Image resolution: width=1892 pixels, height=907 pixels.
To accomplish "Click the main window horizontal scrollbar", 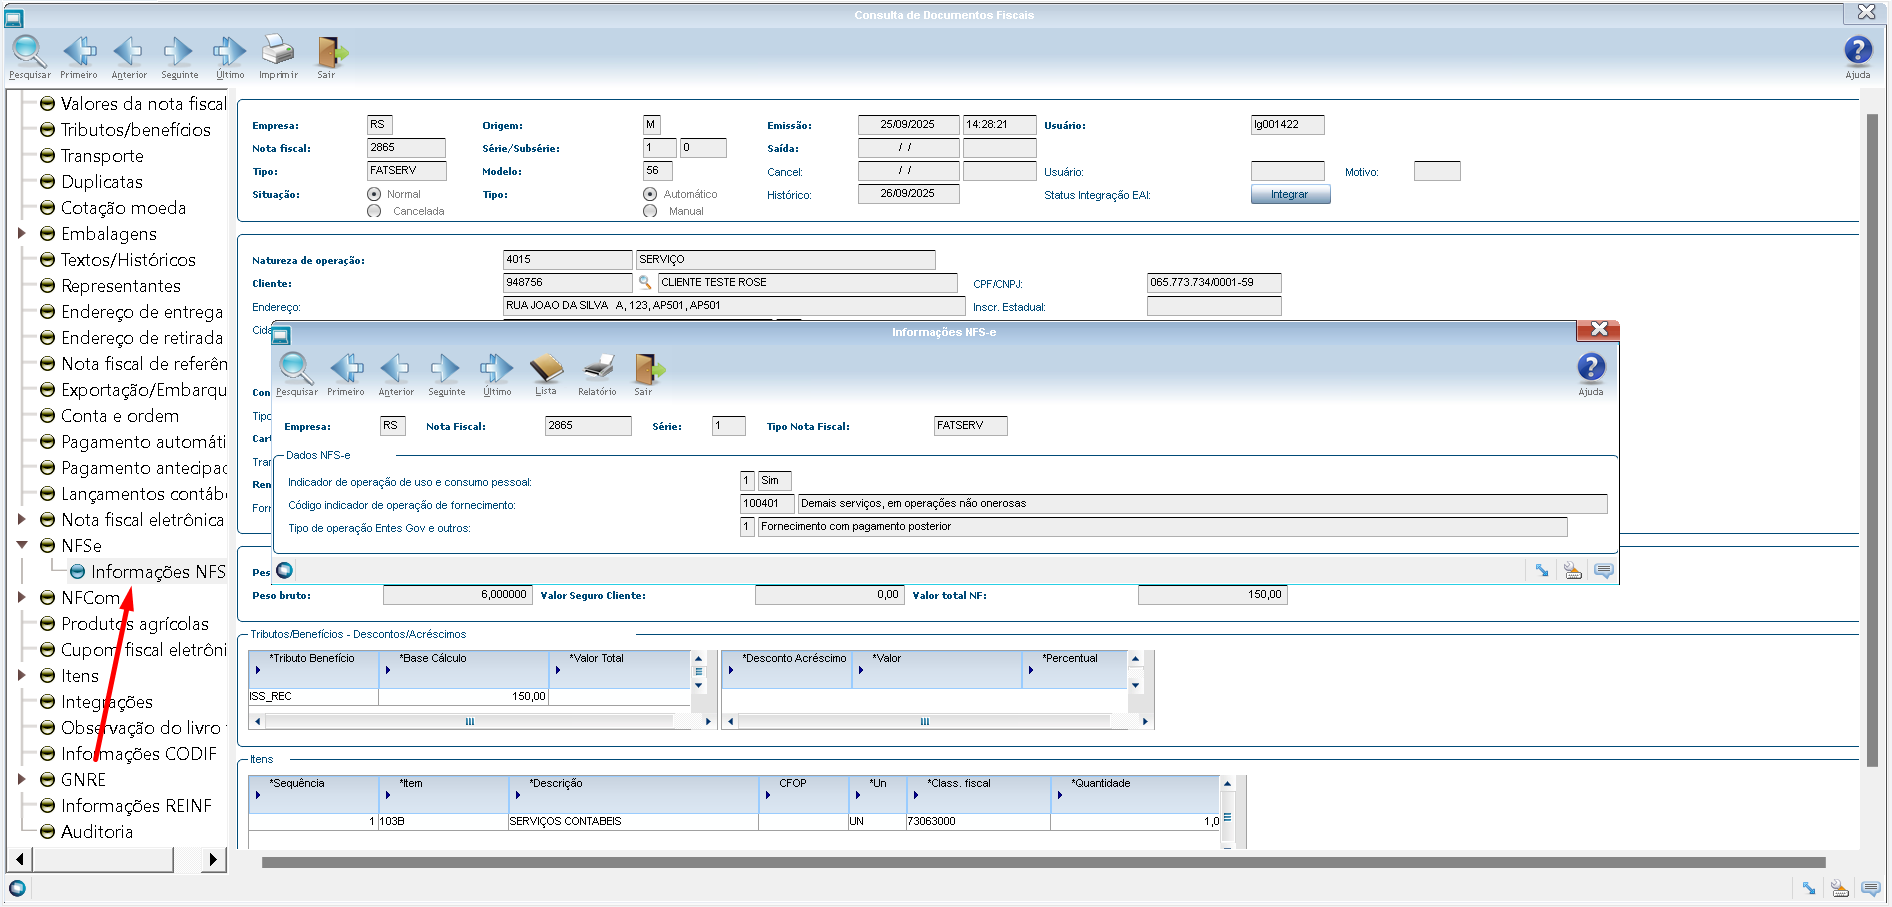I will (x=1043, y=862).
